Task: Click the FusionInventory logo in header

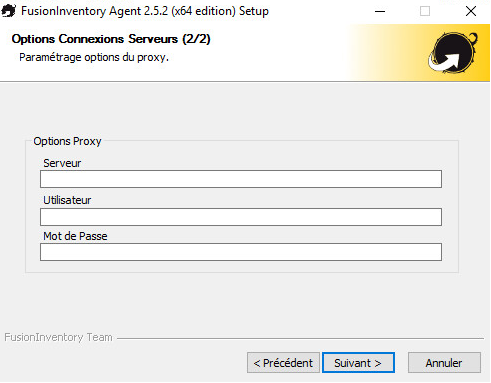Action: [453, 52]
